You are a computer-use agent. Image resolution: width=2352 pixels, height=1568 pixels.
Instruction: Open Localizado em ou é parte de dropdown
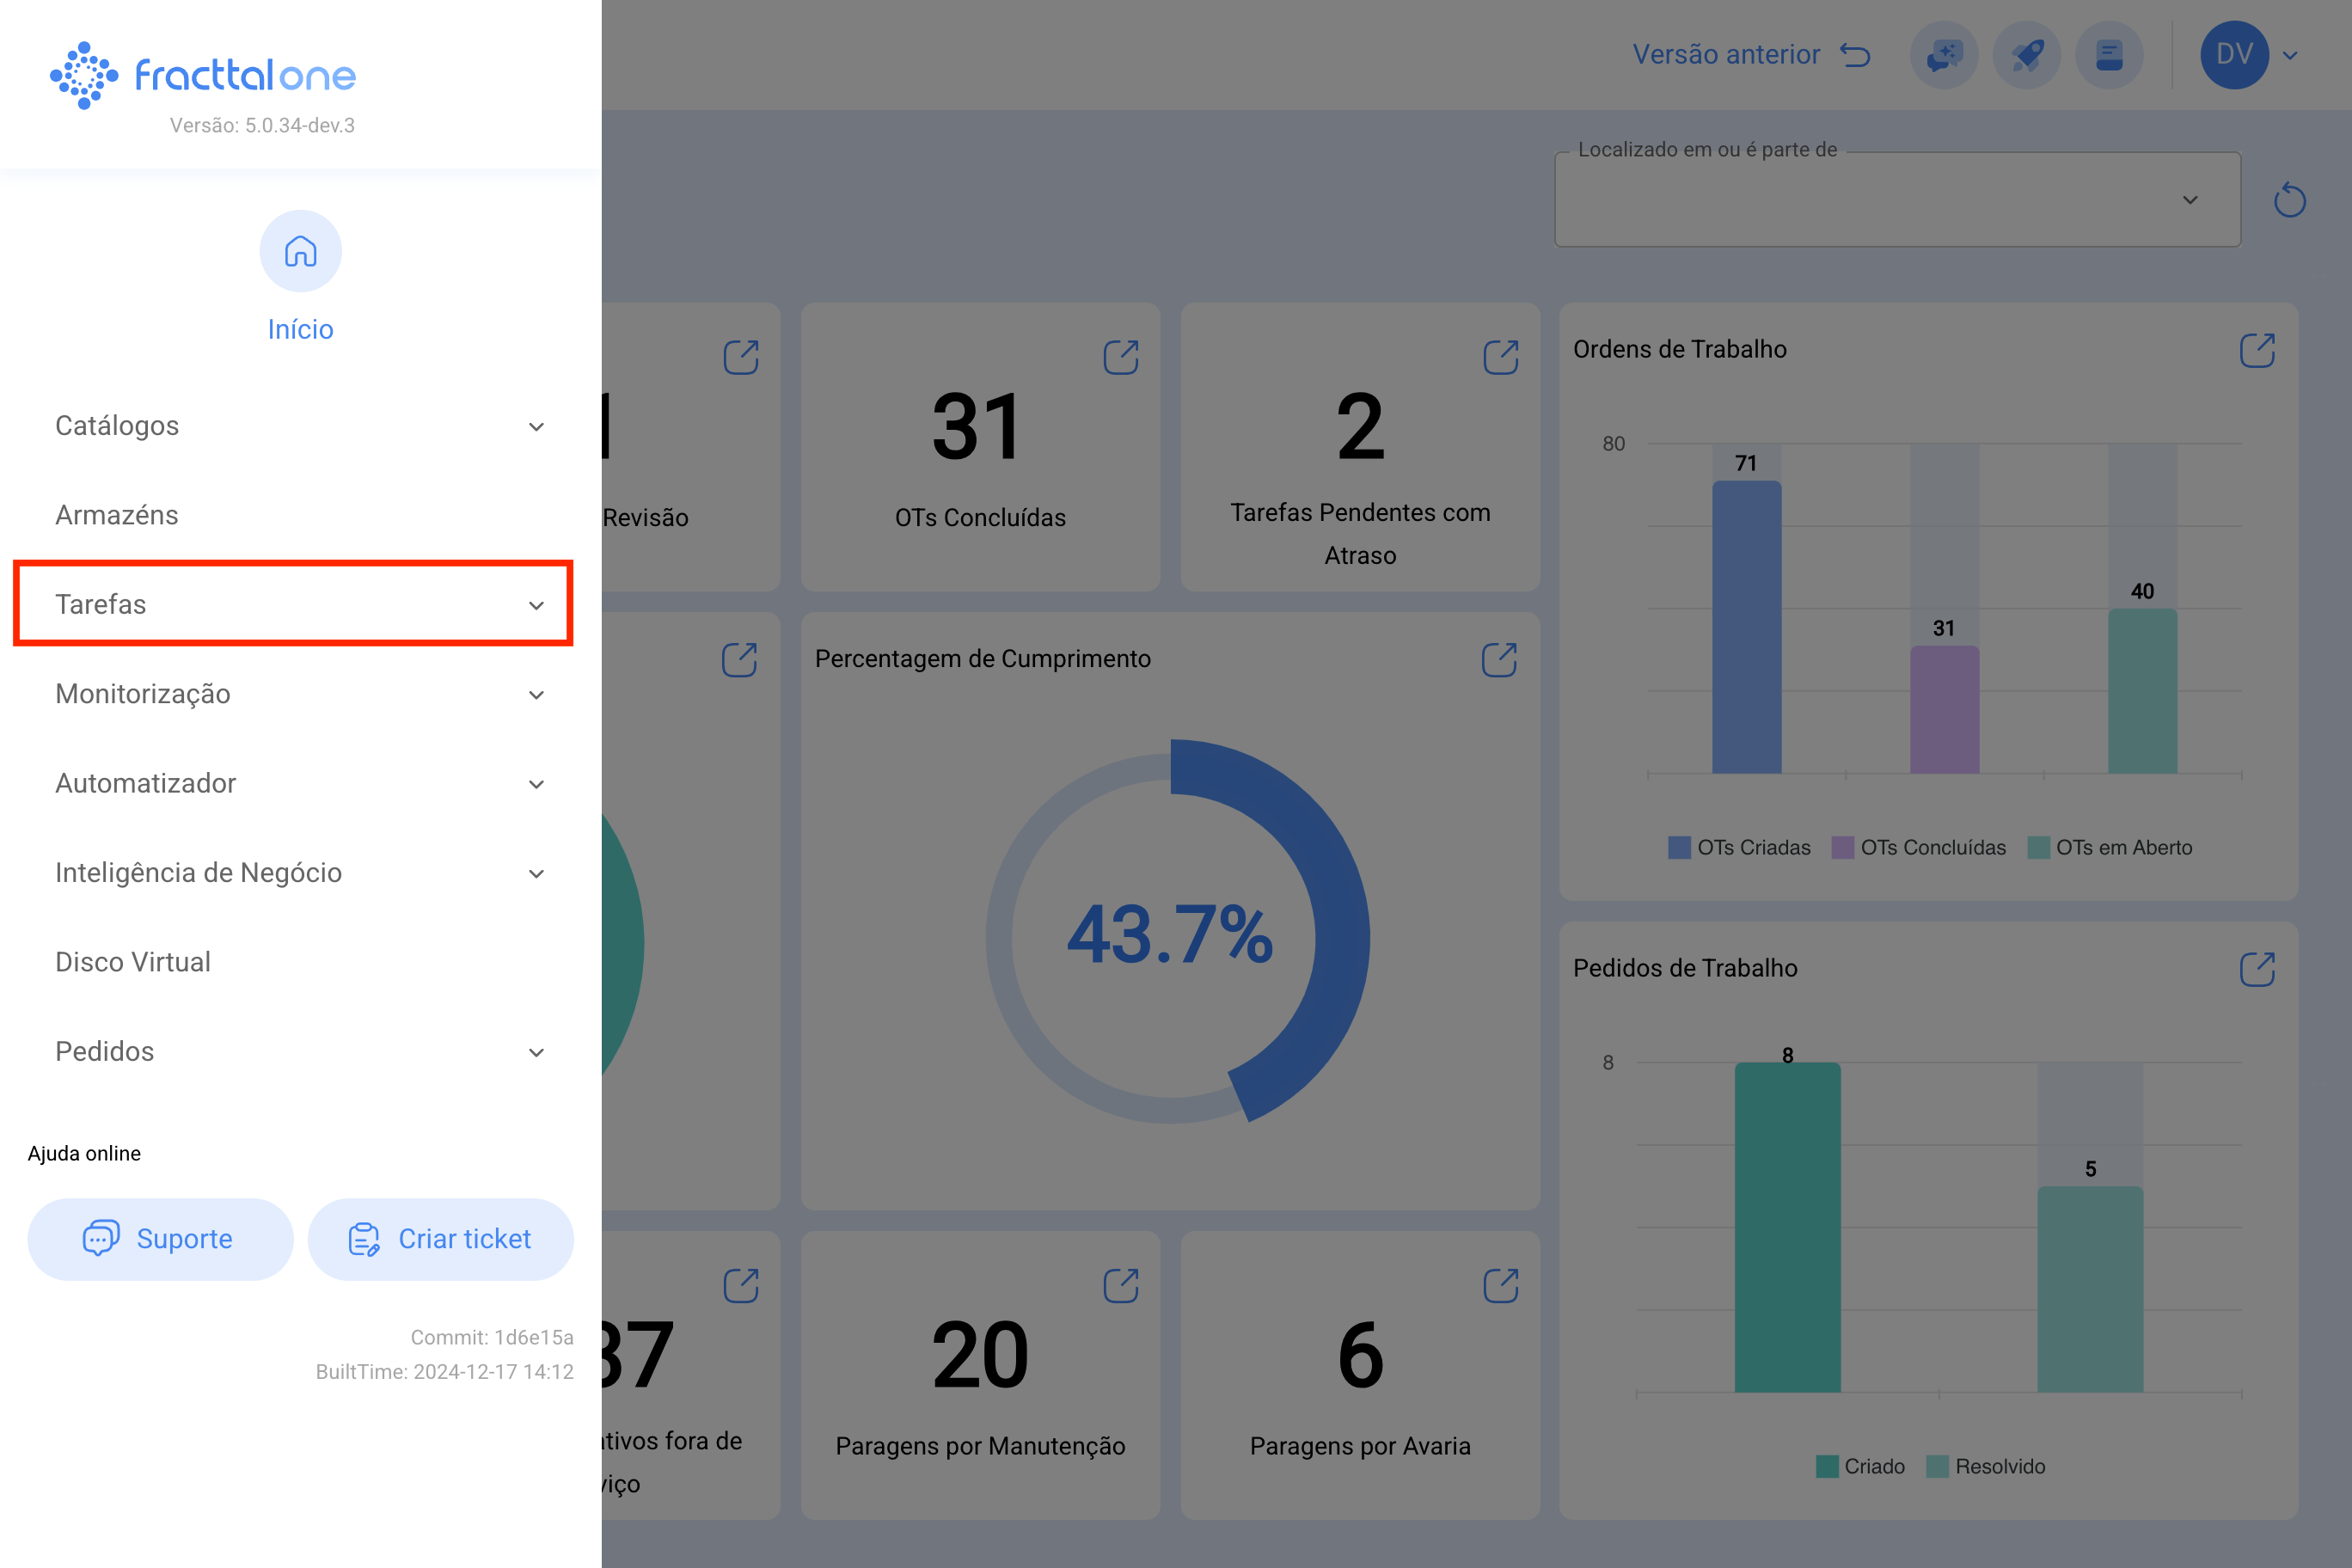[1897, 199]
